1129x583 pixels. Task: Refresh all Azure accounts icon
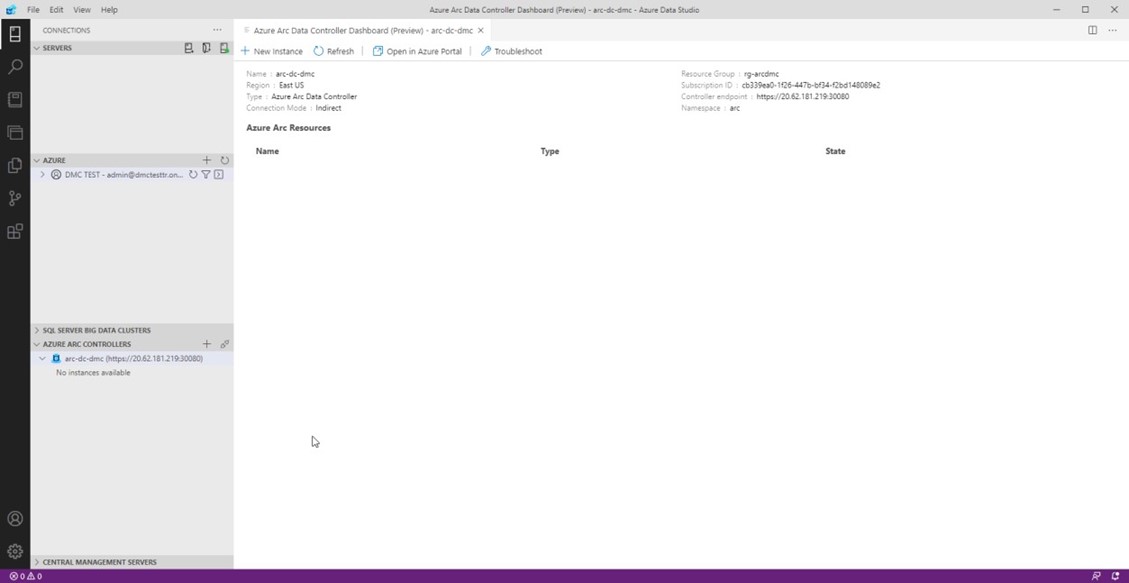coord(225,160)
